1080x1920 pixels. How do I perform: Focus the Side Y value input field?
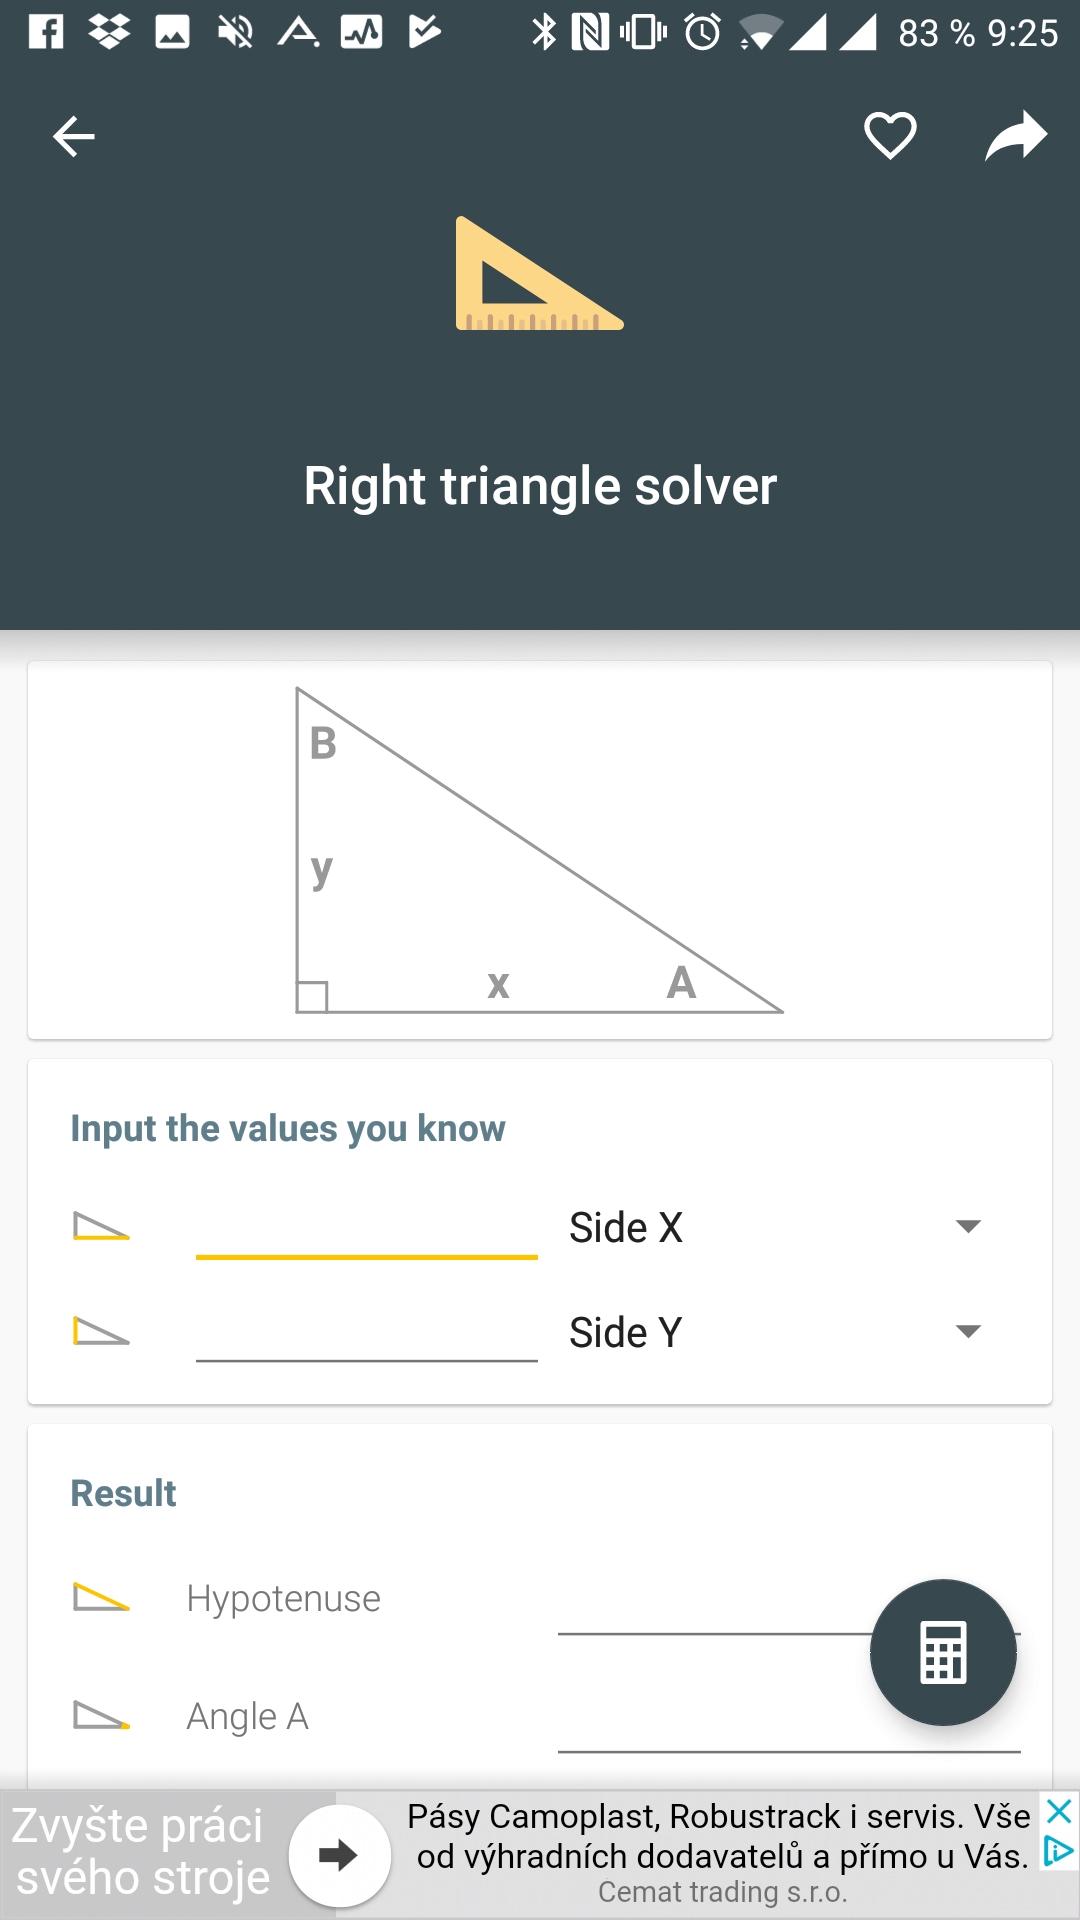click(367, 1332)
